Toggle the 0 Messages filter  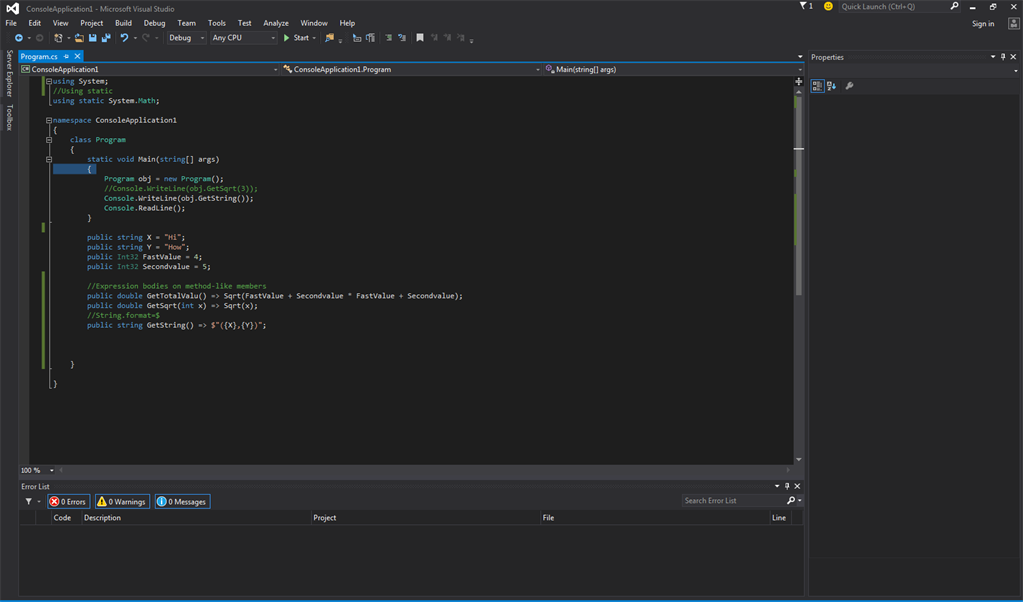[181, 501]
